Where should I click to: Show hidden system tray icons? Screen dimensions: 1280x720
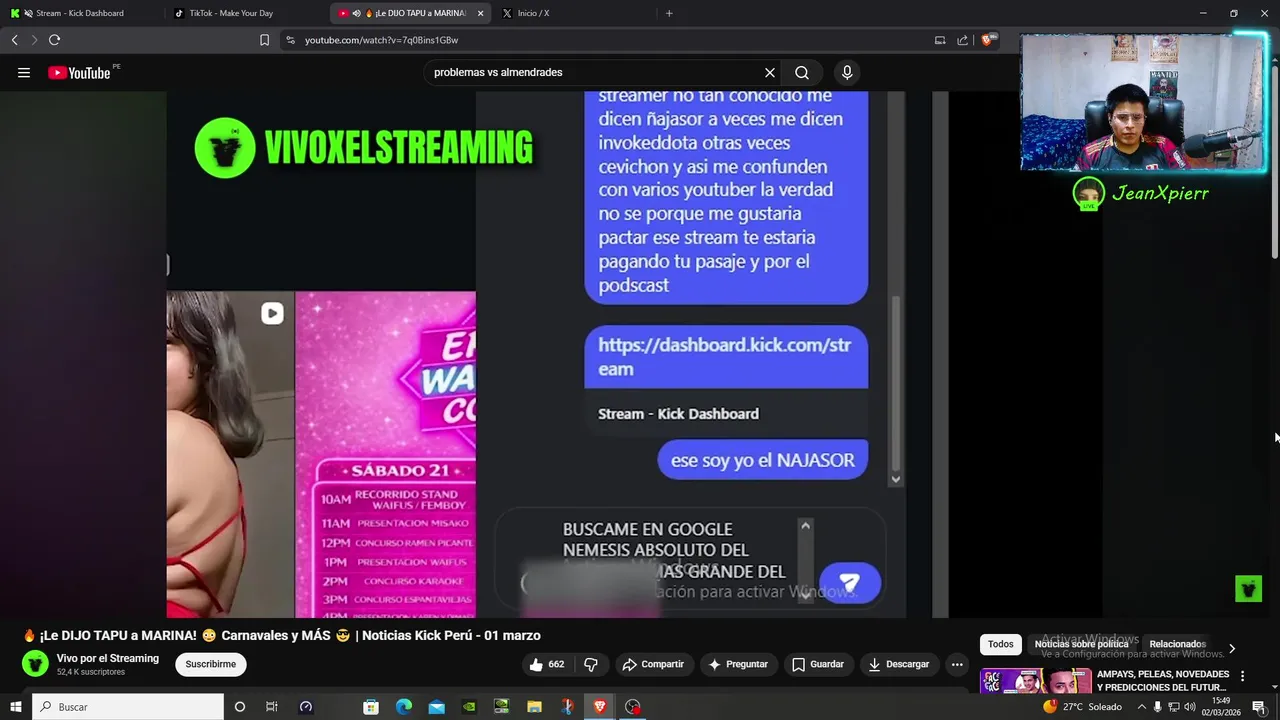click(x=1141, y=707)
